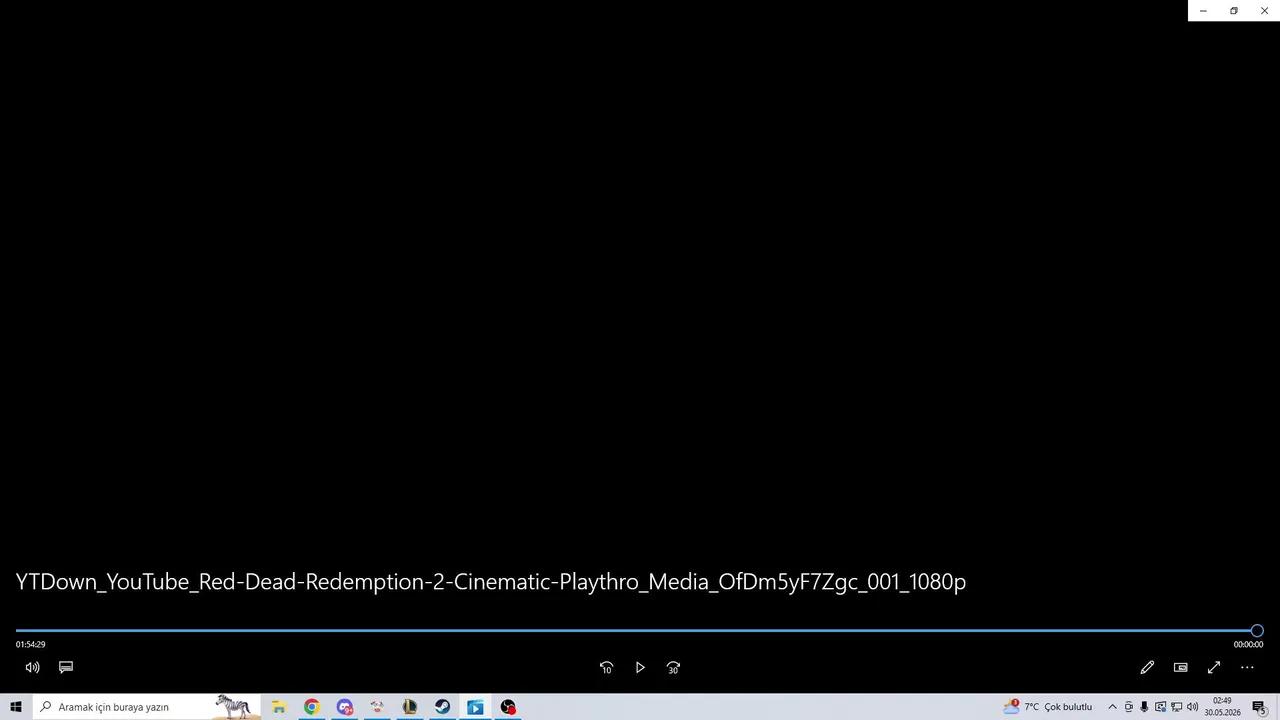The height and width of the screenshot is (720, 1280).
Task: Play the video
Action: tap(640, 667)
